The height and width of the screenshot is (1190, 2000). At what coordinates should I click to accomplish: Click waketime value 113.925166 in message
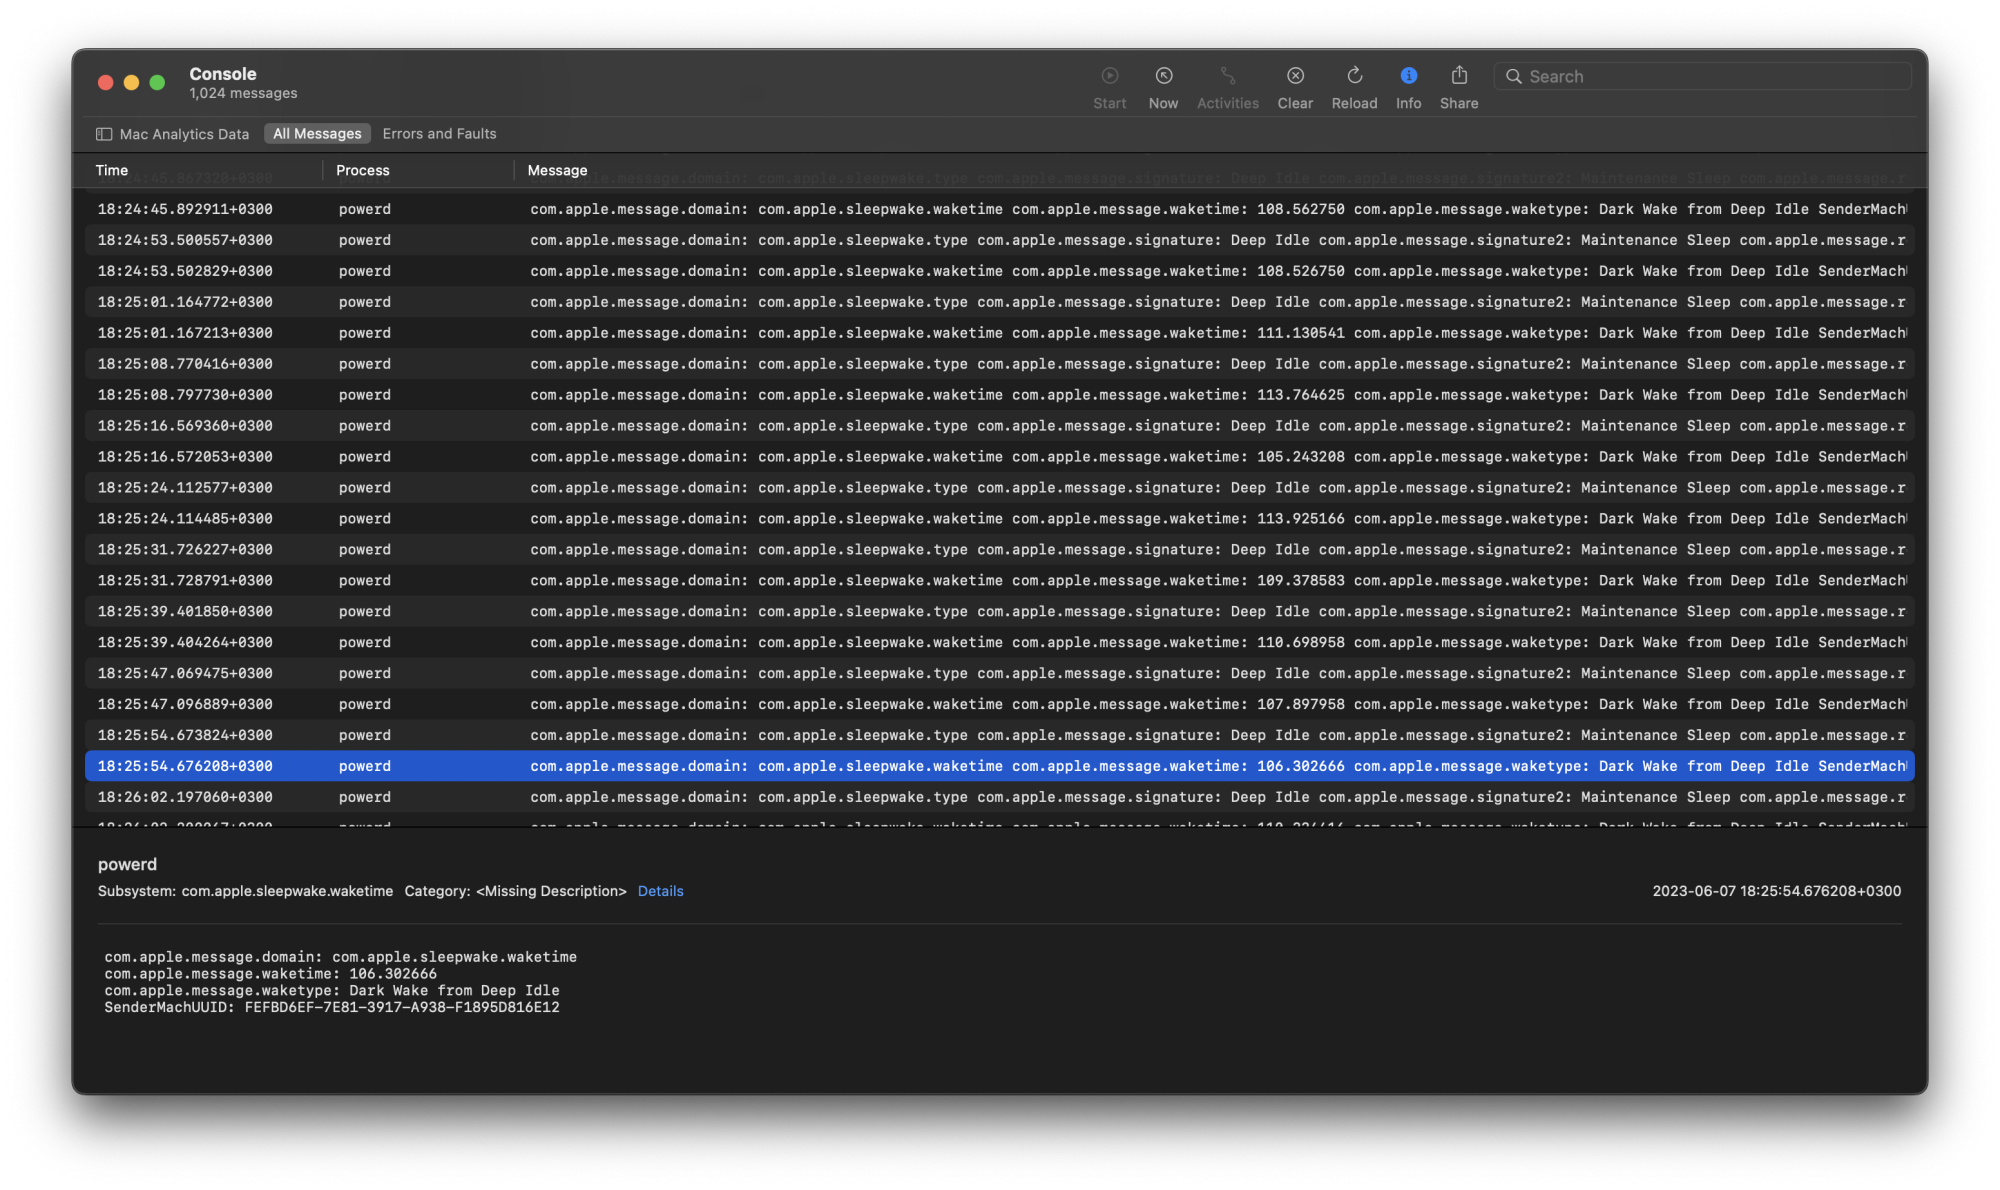[x=1300, y=519]
